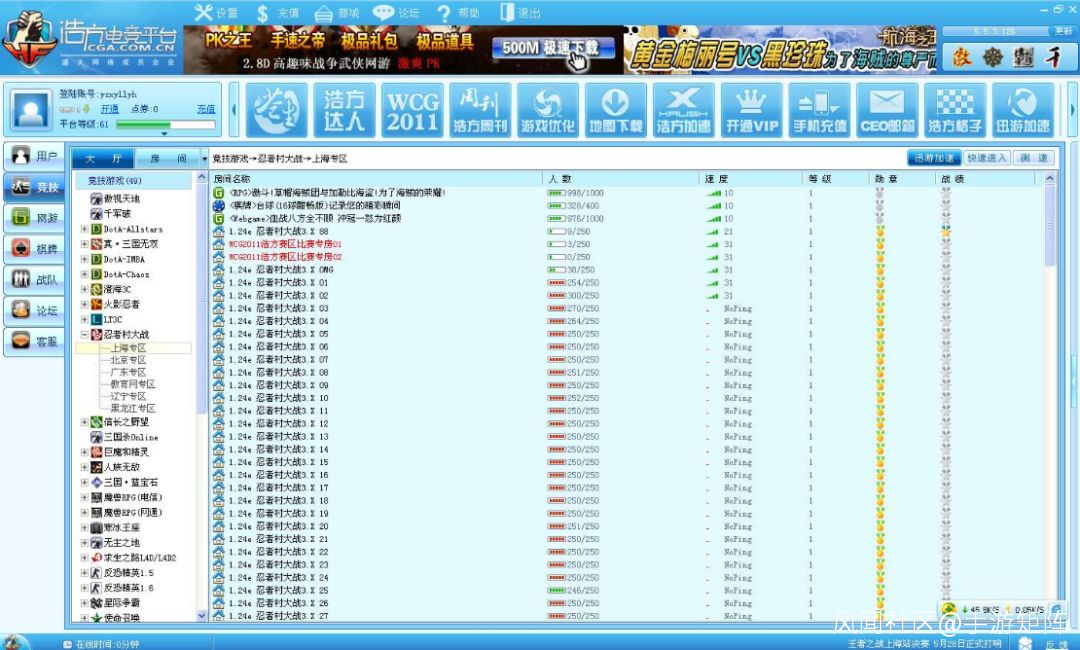Open the 用户 user sidebar section
Image resolution: width=1080 pixels, height=650 pixels.
[34, 156]
